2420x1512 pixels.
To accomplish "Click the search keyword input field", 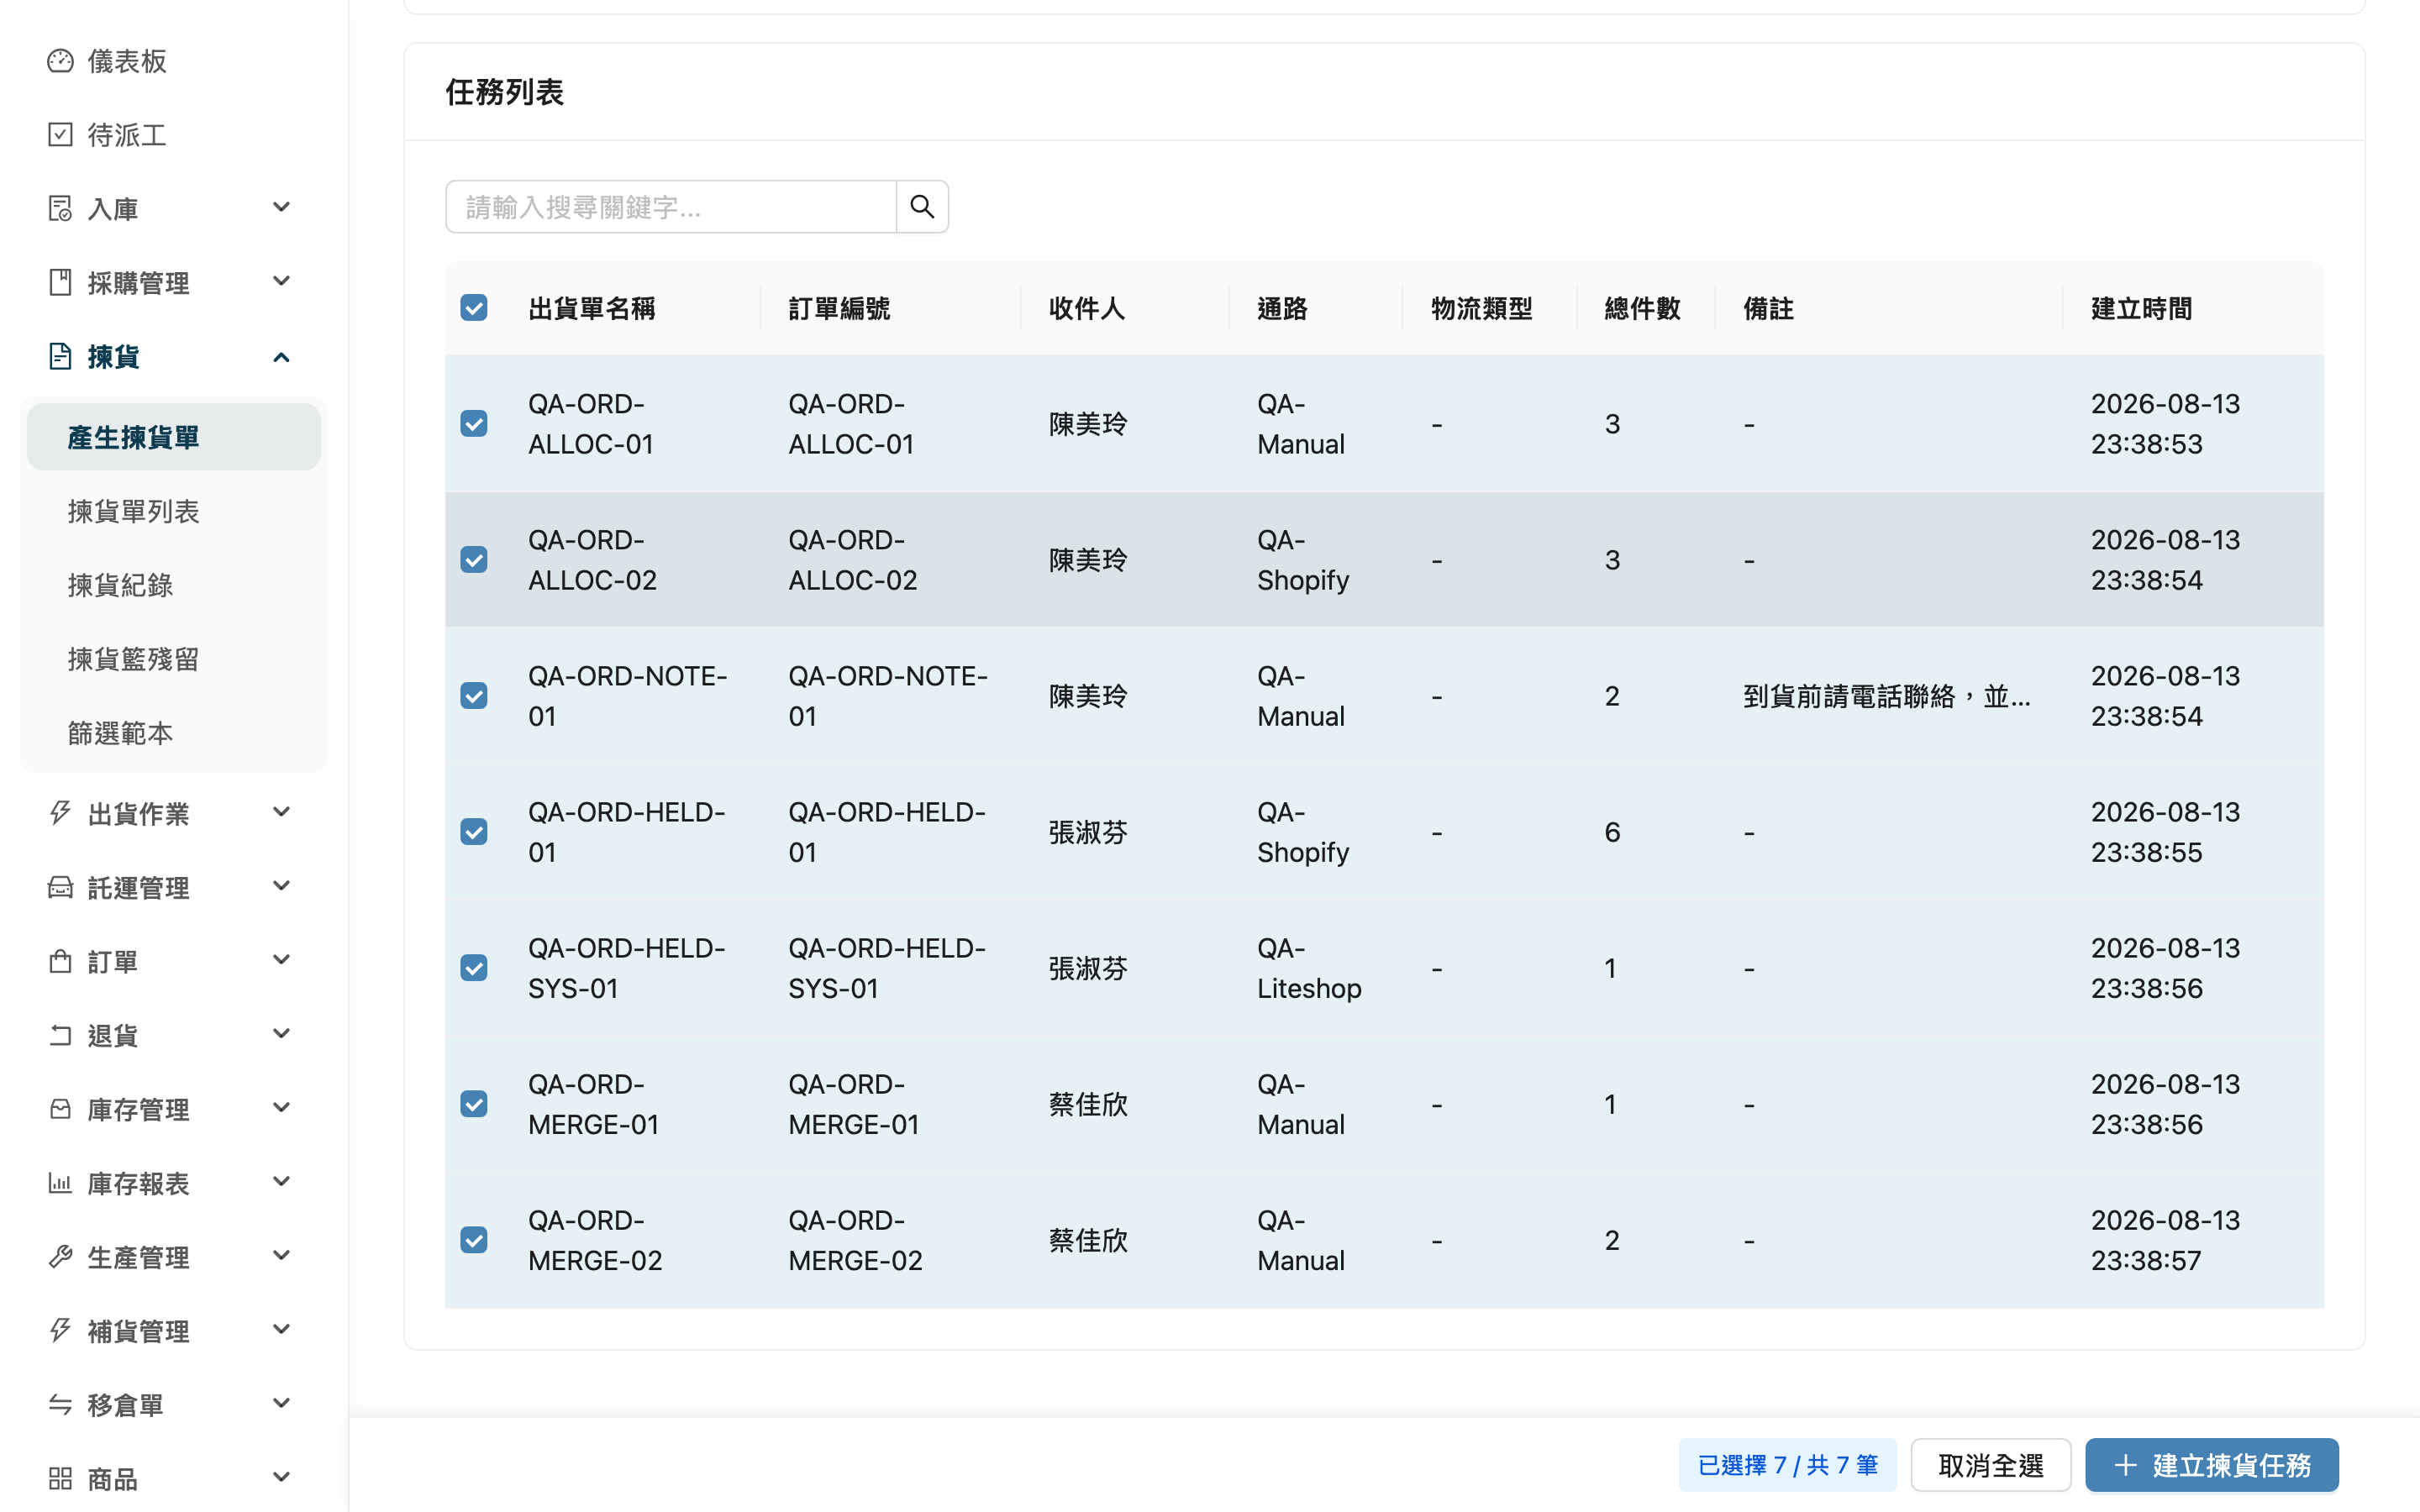I will click(x=671, y=207).
